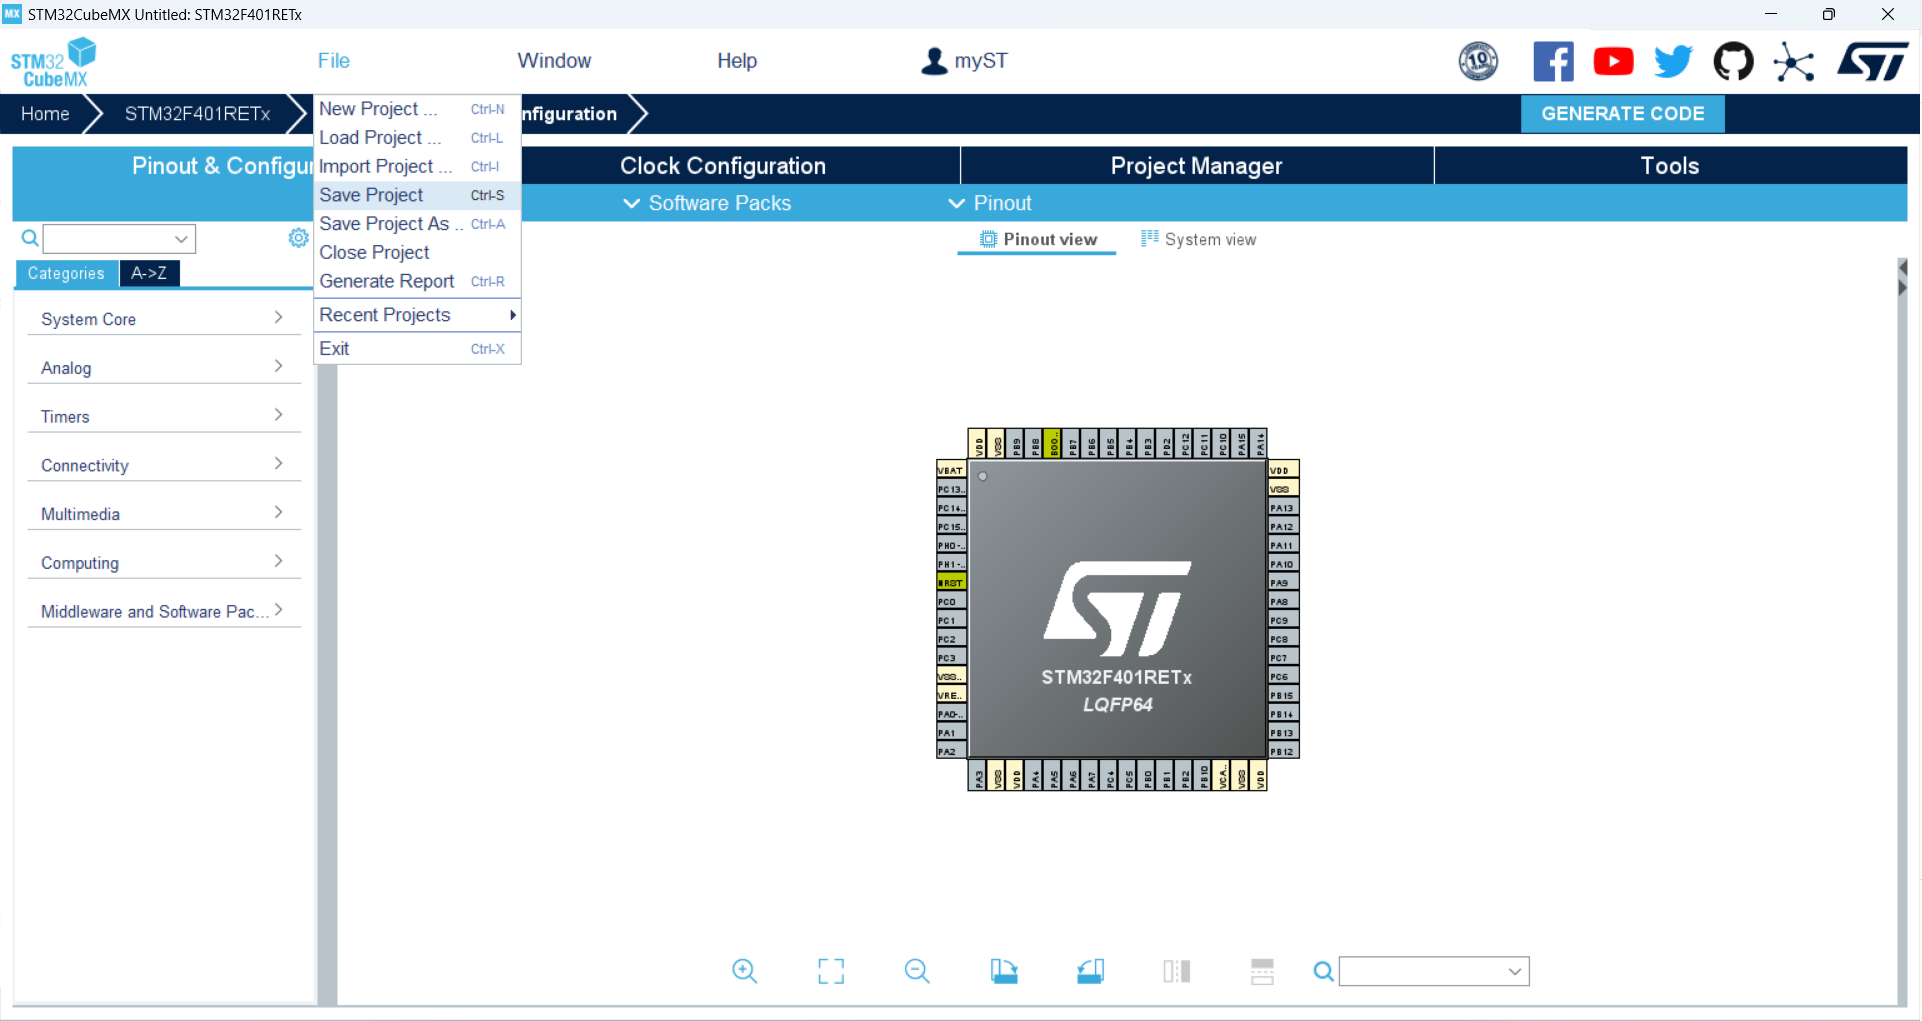This screenshot has height=1021, width=1922.
Task: Click the STM32F401RETx breadcrumb
Action: click(x=197, y=114)
